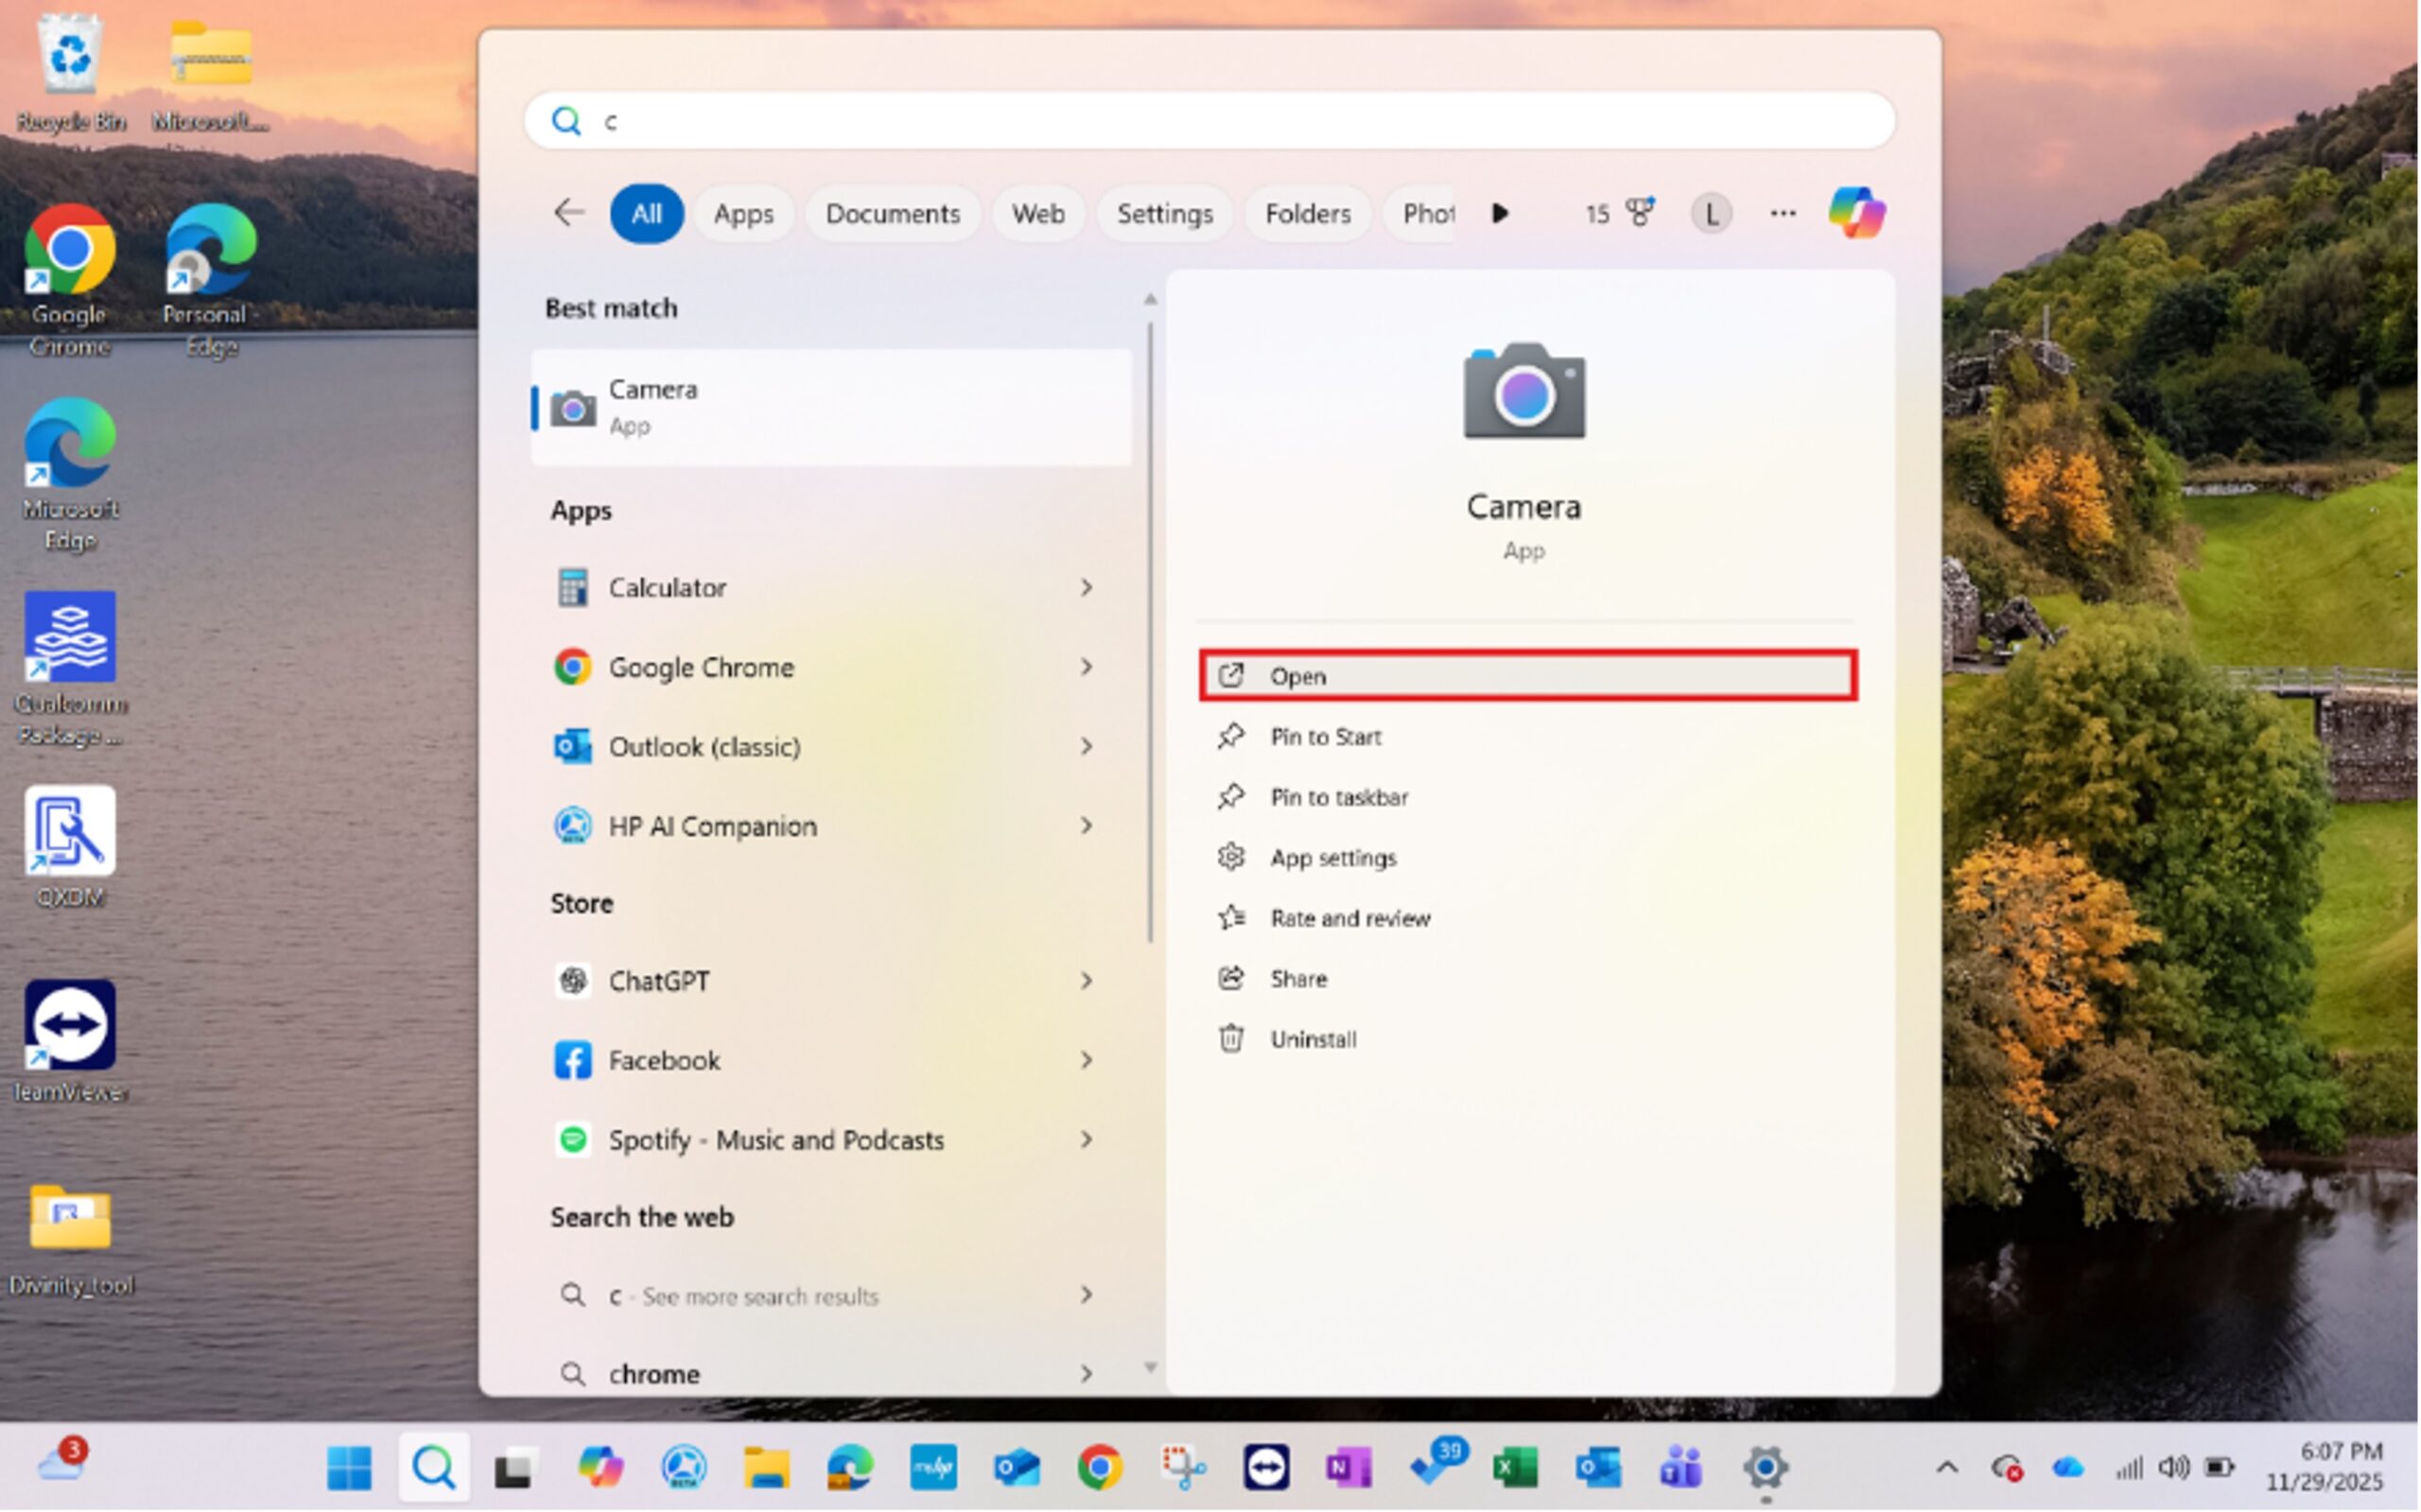Launch OneNote from the taskbar

pyautogui.click(x=1347, y=1468)
